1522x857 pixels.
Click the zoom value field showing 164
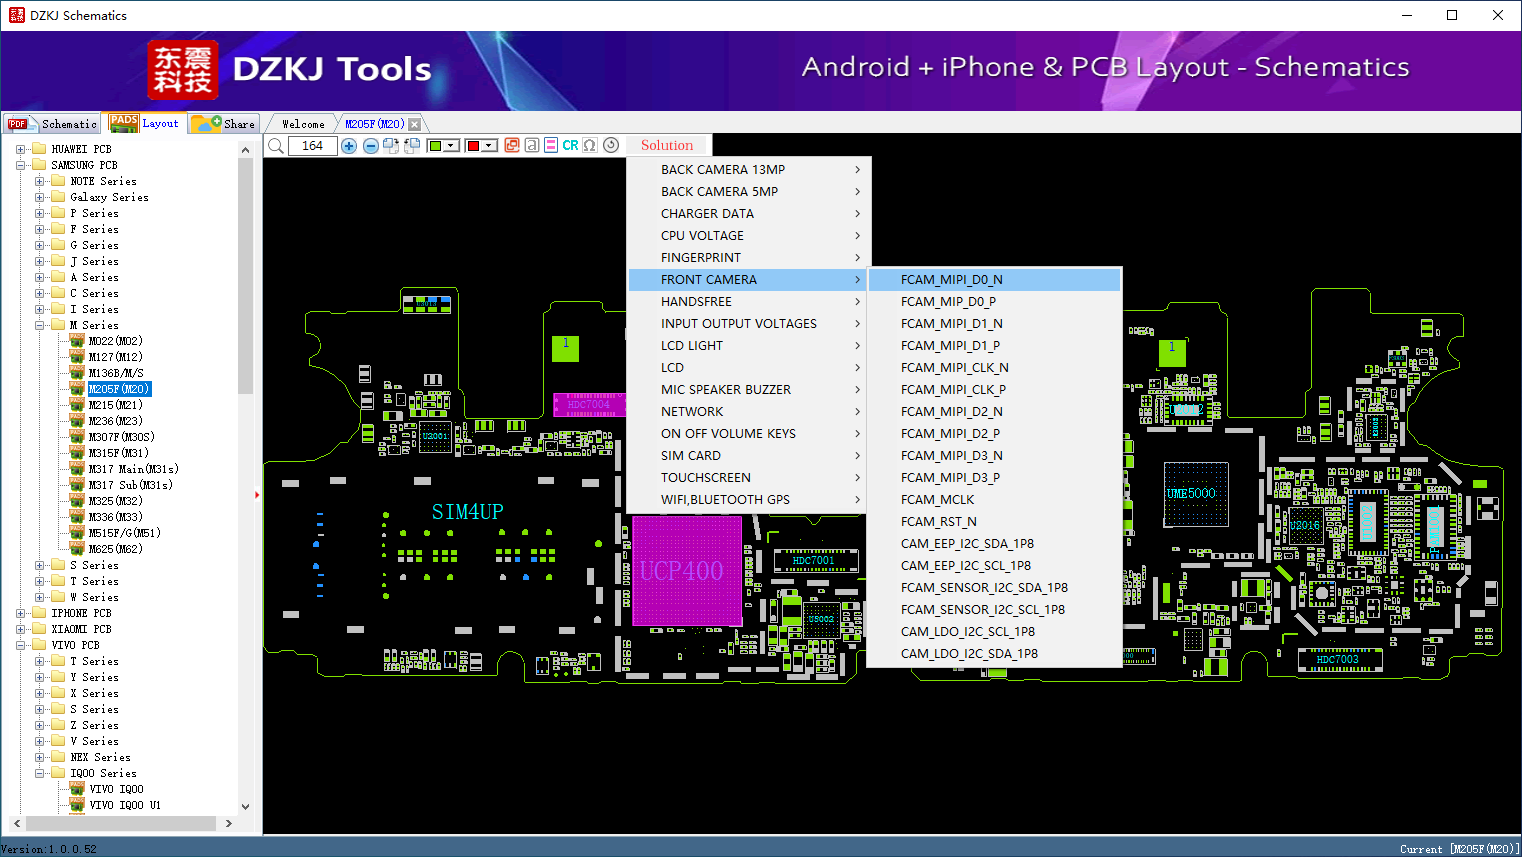pyautogui.click(x=312, y=146)
